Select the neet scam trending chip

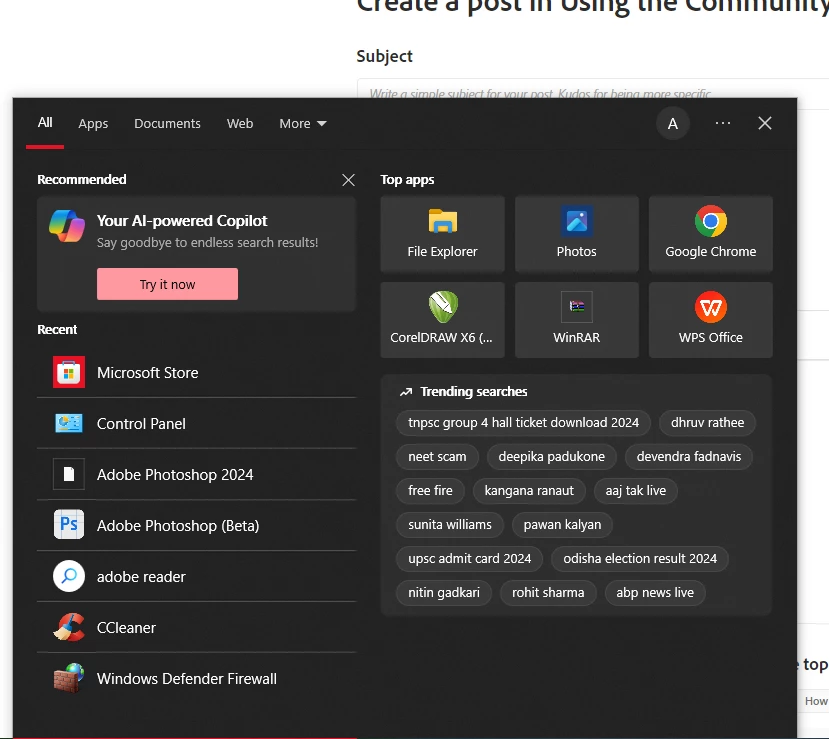[437, 456]
